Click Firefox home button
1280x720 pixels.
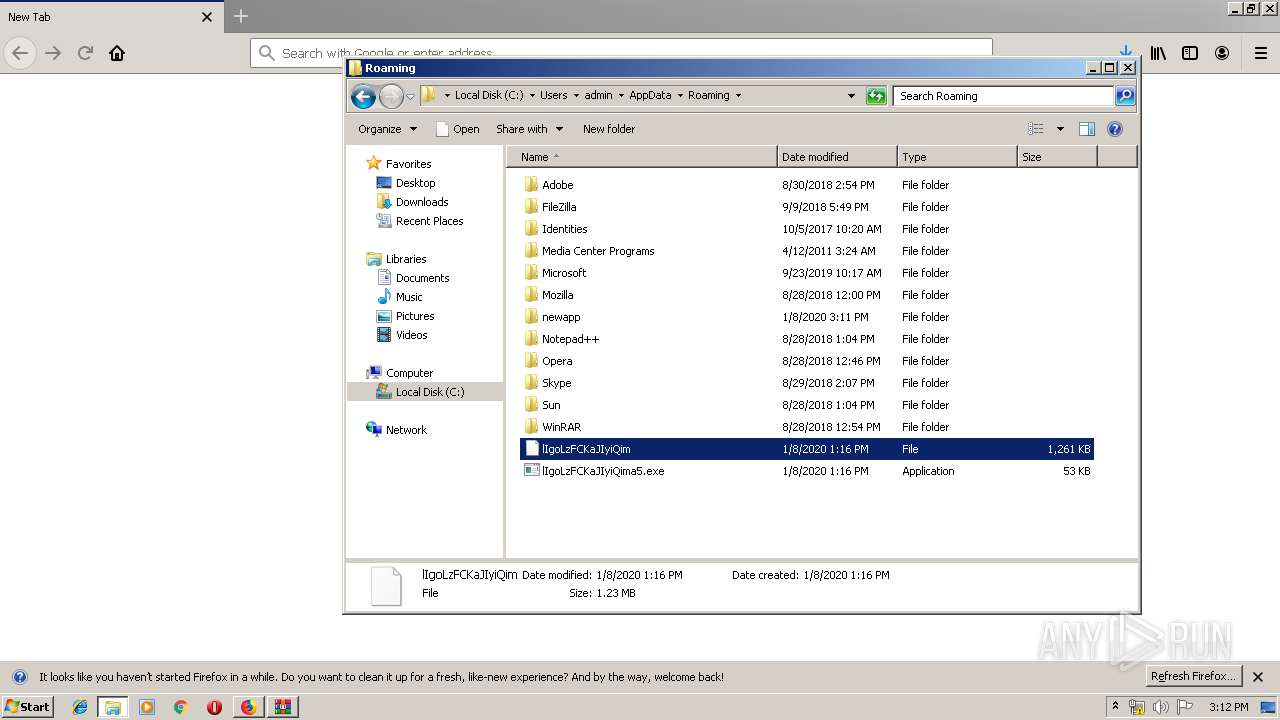117,53
